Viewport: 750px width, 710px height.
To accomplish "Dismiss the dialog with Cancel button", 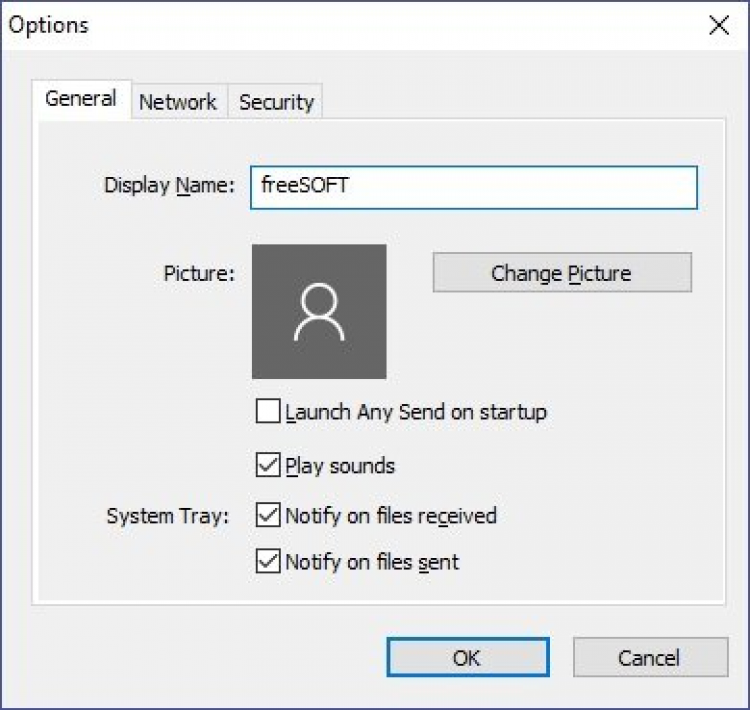I will pyautogui.click(x=650, y=658).
